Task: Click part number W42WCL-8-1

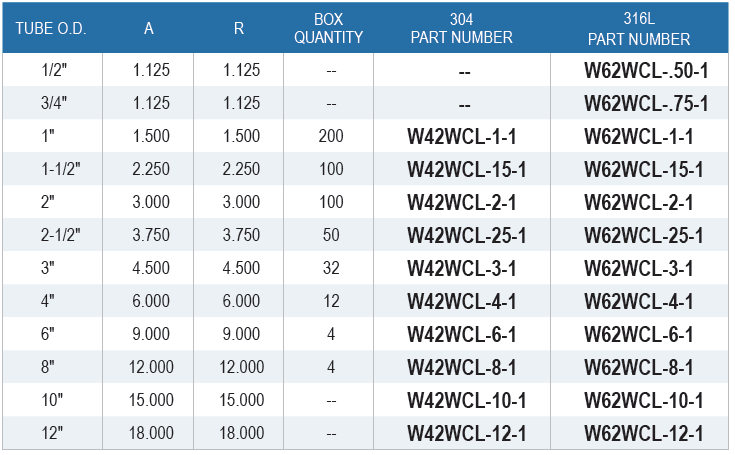Action: [x=462, y=367]
